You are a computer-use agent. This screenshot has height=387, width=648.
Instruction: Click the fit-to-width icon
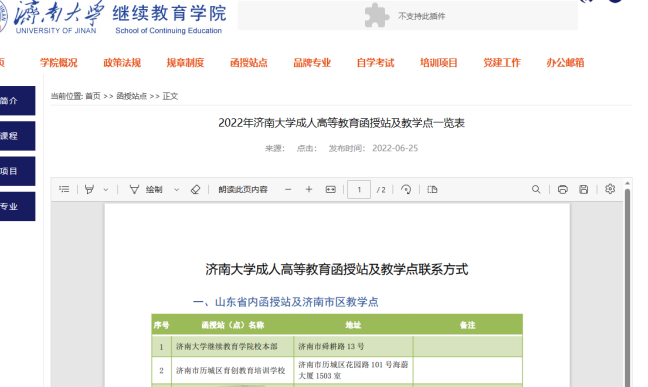331,189
